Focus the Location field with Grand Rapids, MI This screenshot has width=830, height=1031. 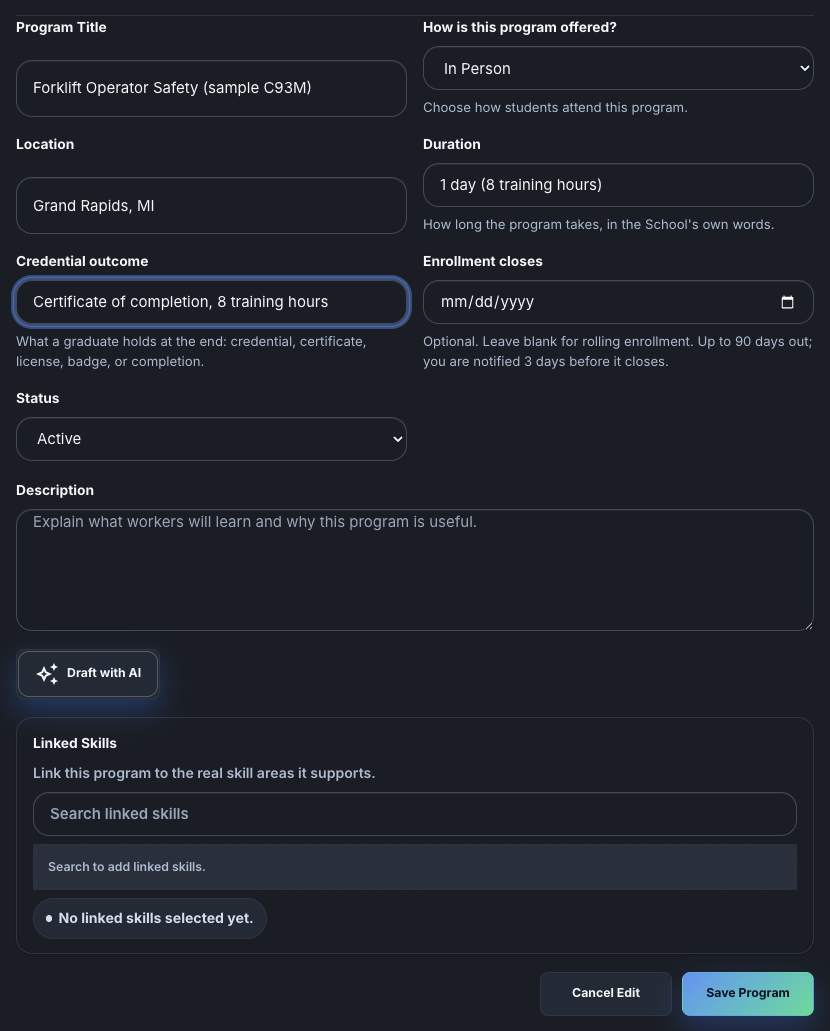pos(211,205)
